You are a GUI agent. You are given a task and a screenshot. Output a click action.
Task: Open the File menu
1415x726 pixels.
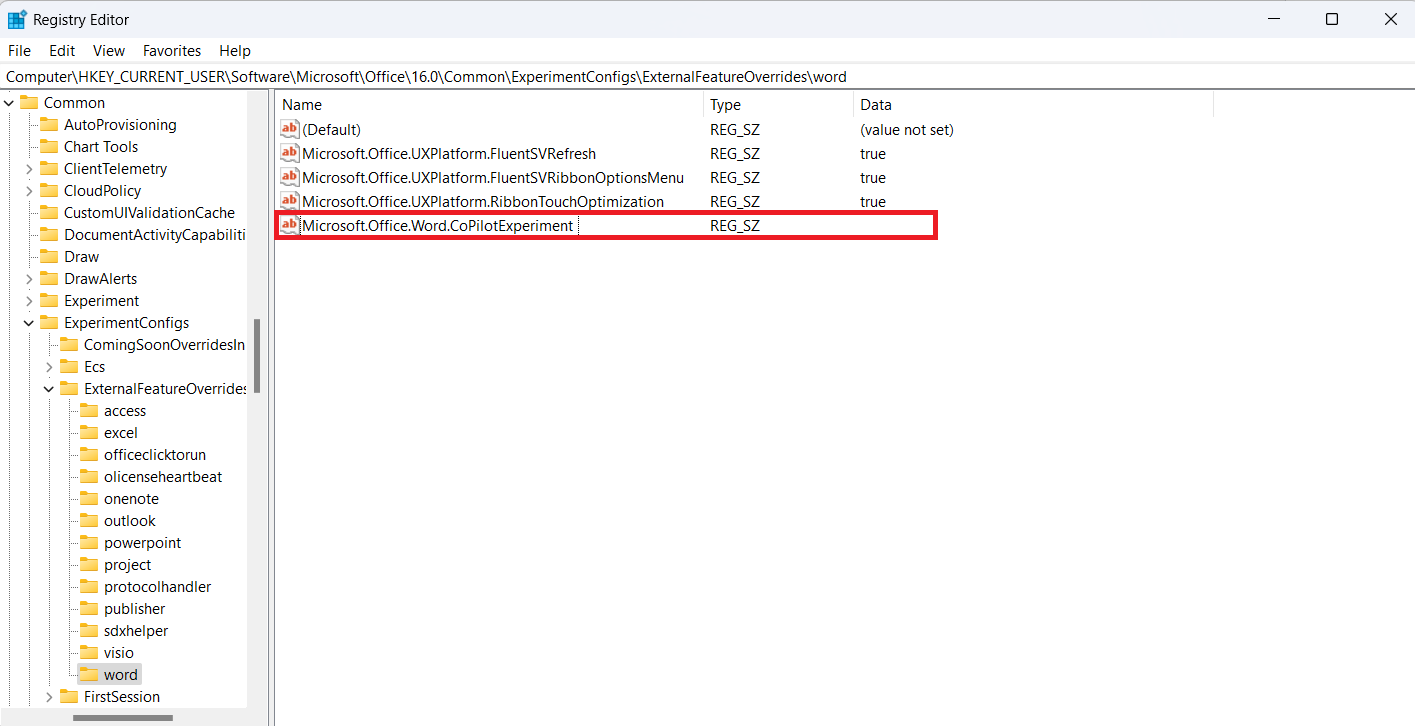coord(19,50)
